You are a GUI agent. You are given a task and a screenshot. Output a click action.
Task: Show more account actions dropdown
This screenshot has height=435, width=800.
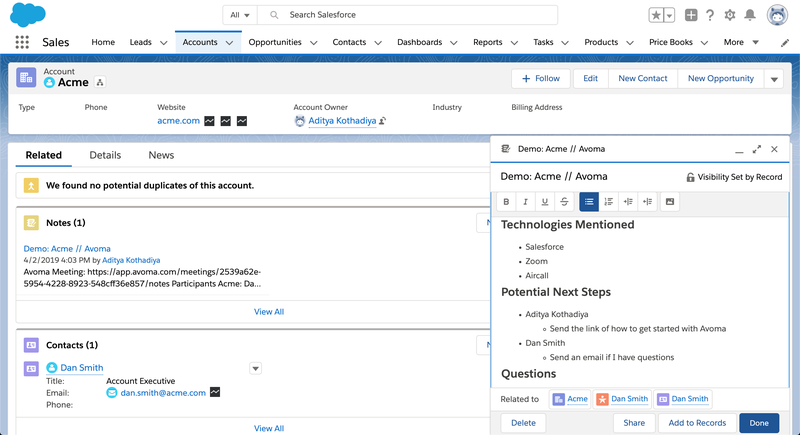tap(774, 79)
